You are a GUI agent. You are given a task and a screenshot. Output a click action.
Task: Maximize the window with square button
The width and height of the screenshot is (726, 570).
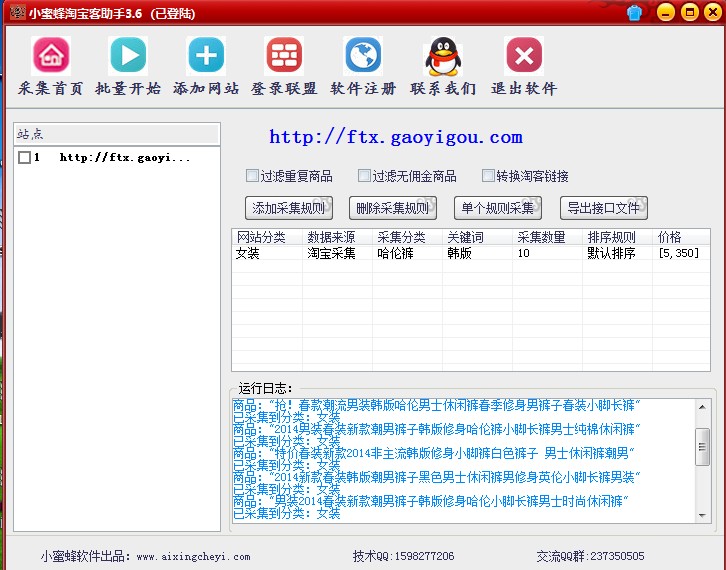689,13
